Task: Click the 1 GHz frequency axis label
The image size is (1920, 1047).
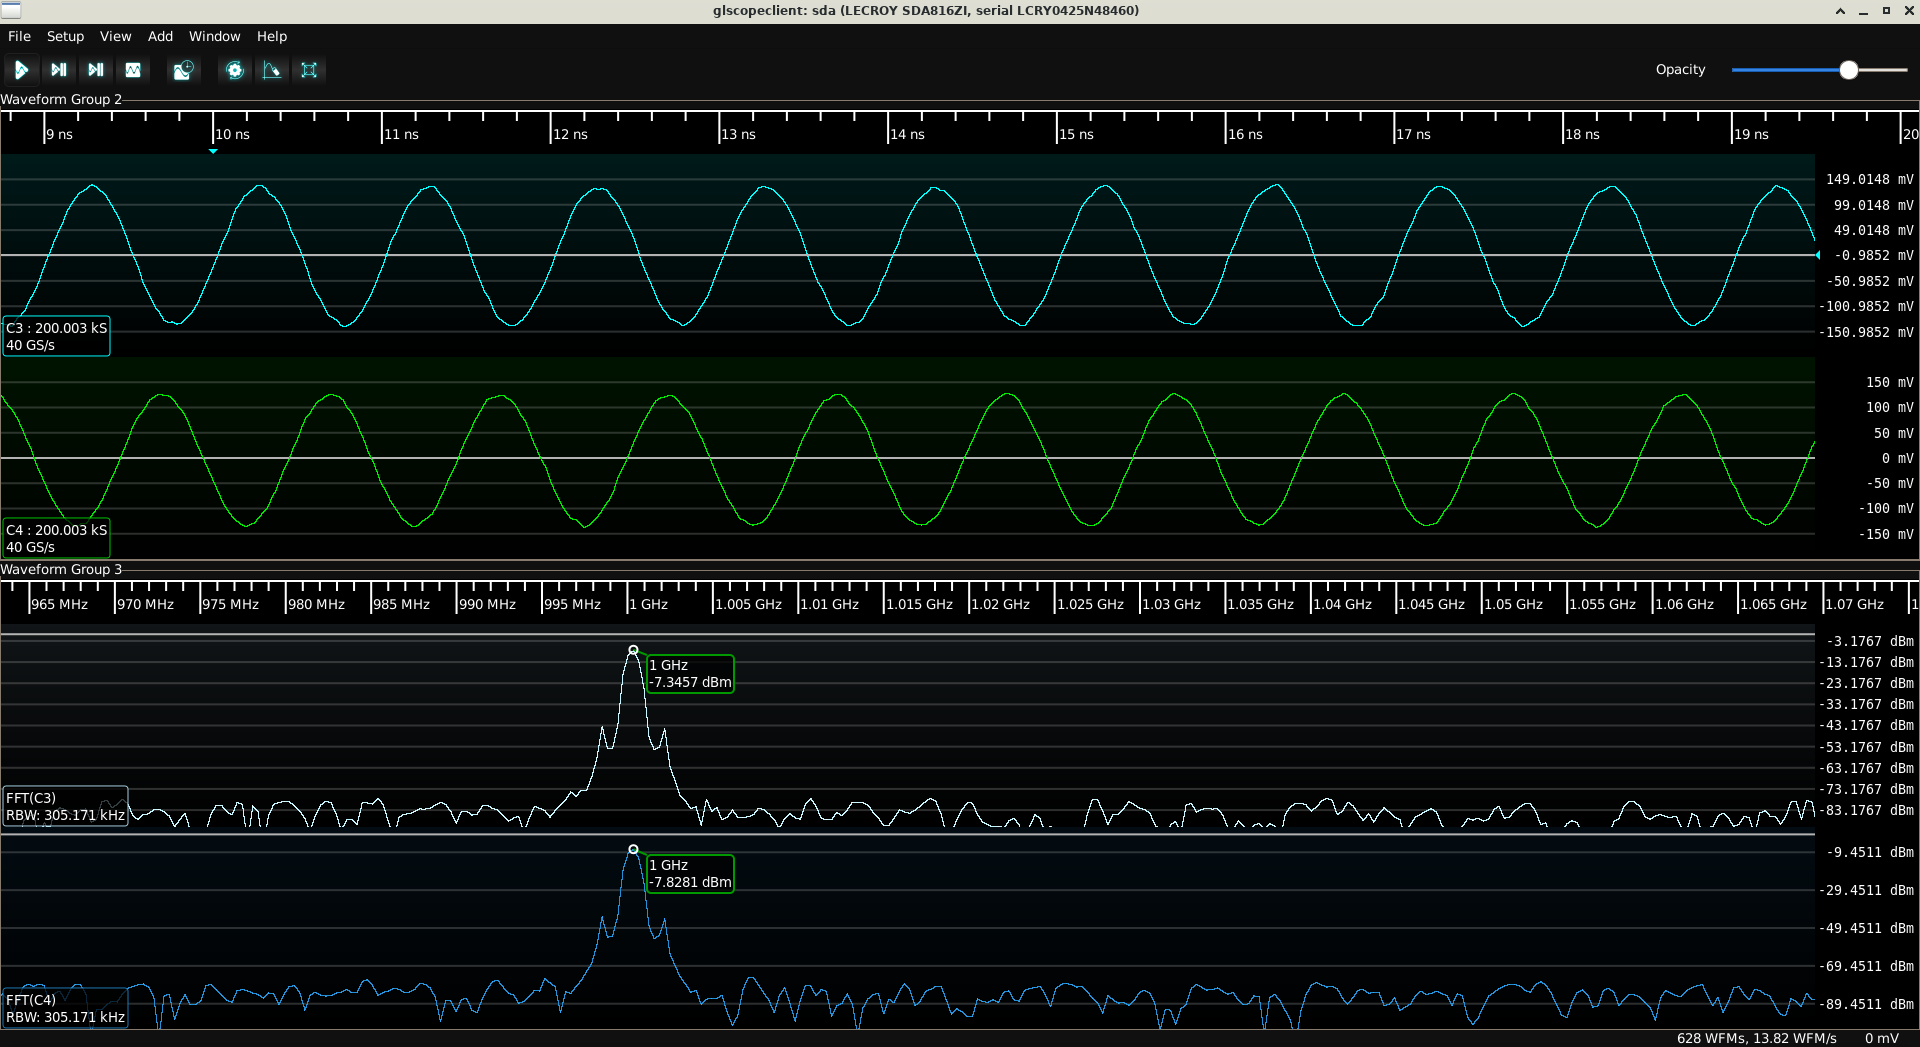Action: (649, 604)
